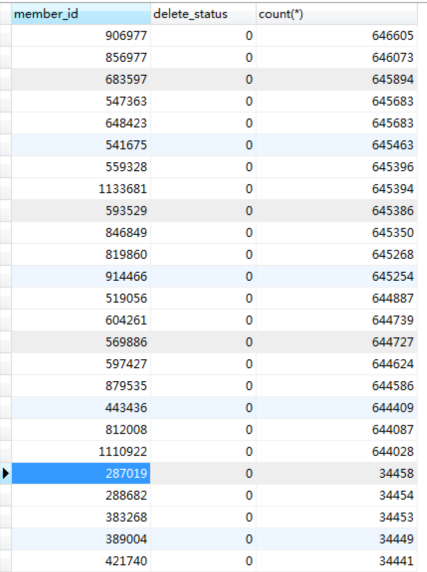Select the highlighted cell 287019

(81, 474)
